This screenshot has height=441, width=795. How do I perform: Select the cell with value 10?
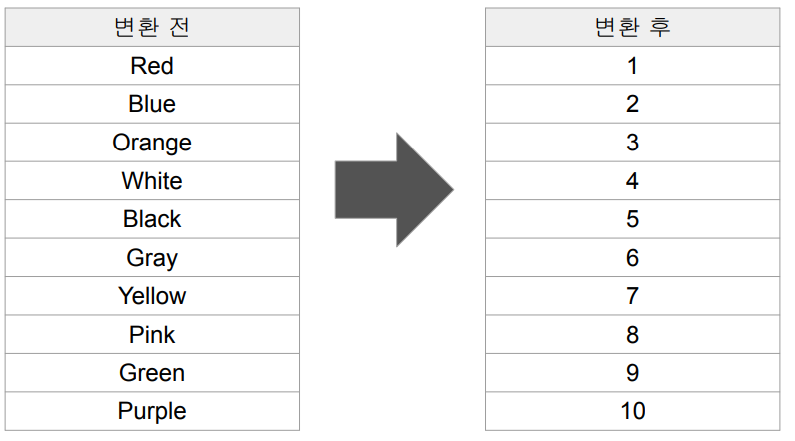tap(632, 411)
